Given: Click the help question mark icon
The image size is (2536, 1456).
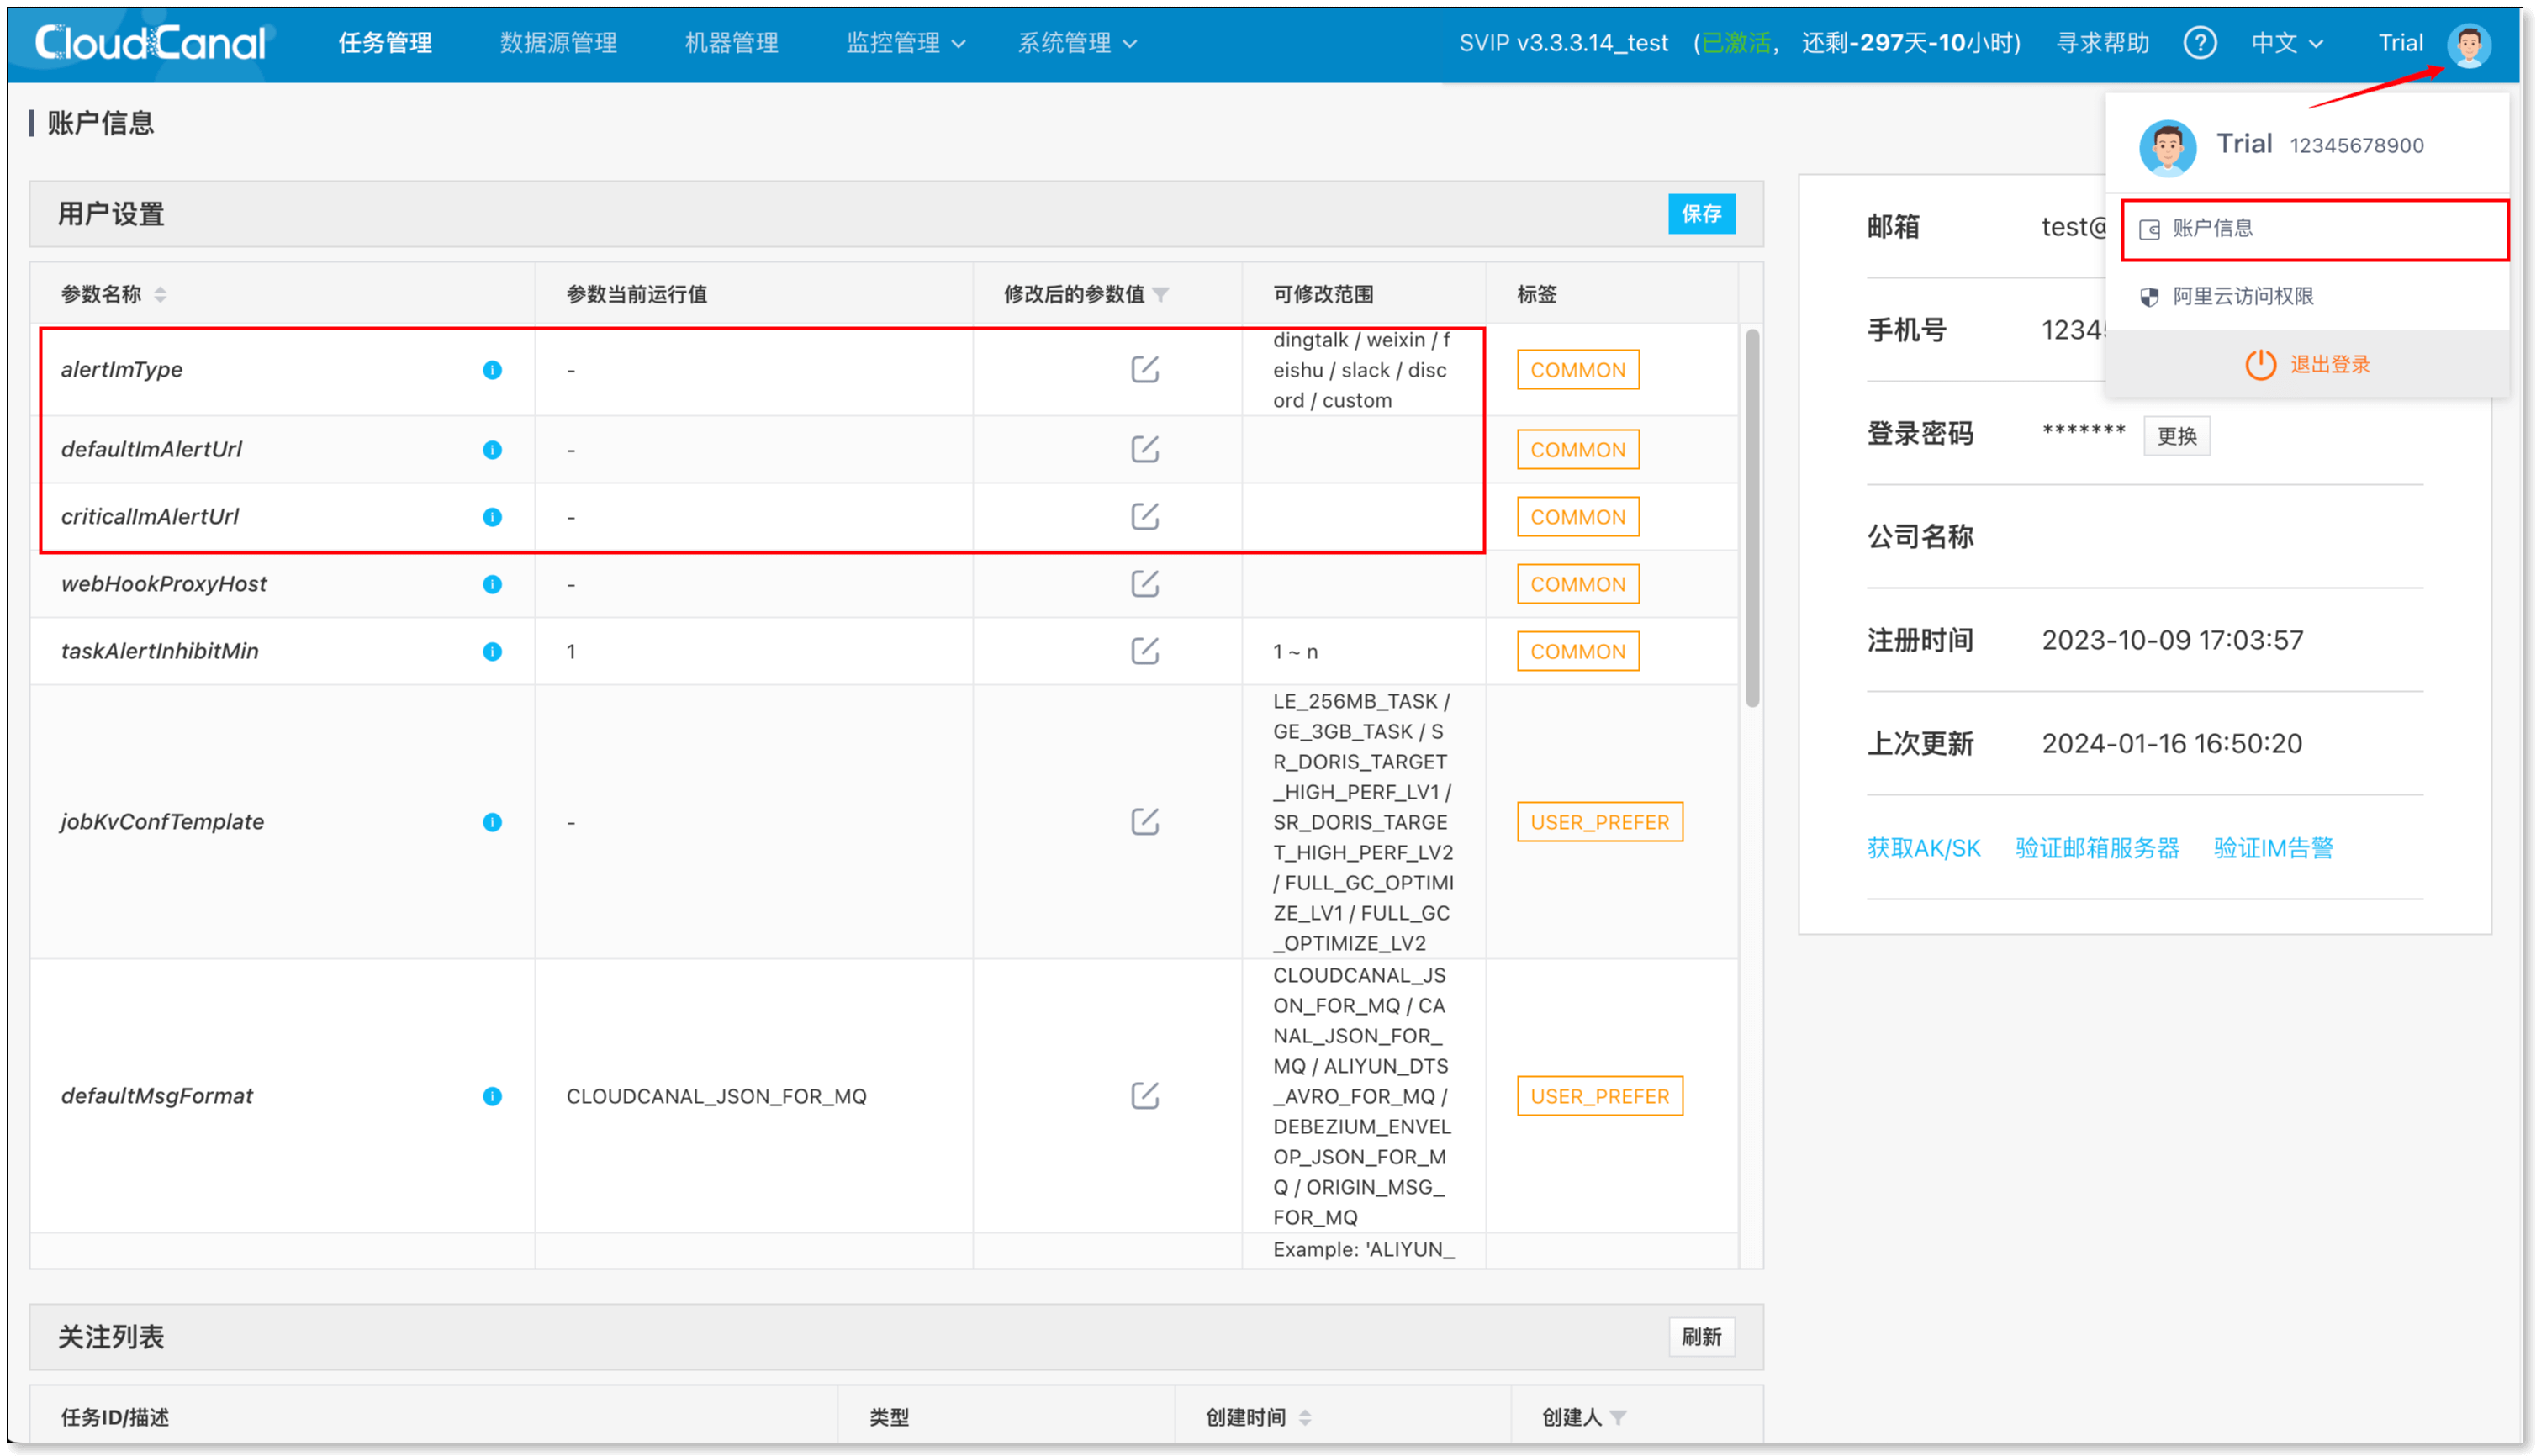Looking at the screenshot, I should coord(2199,43).
